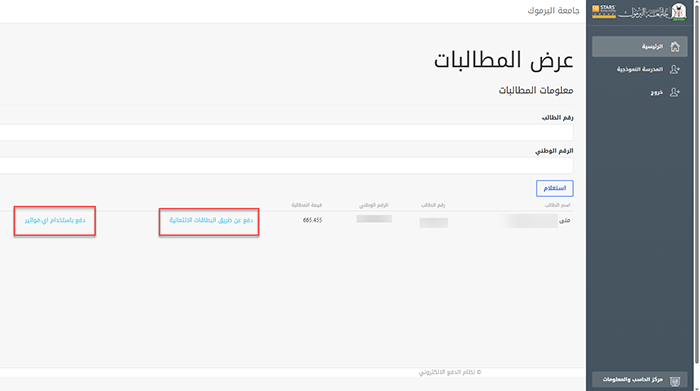Click the user icon next to خروج
700x391 pixels.
point(675,92)
